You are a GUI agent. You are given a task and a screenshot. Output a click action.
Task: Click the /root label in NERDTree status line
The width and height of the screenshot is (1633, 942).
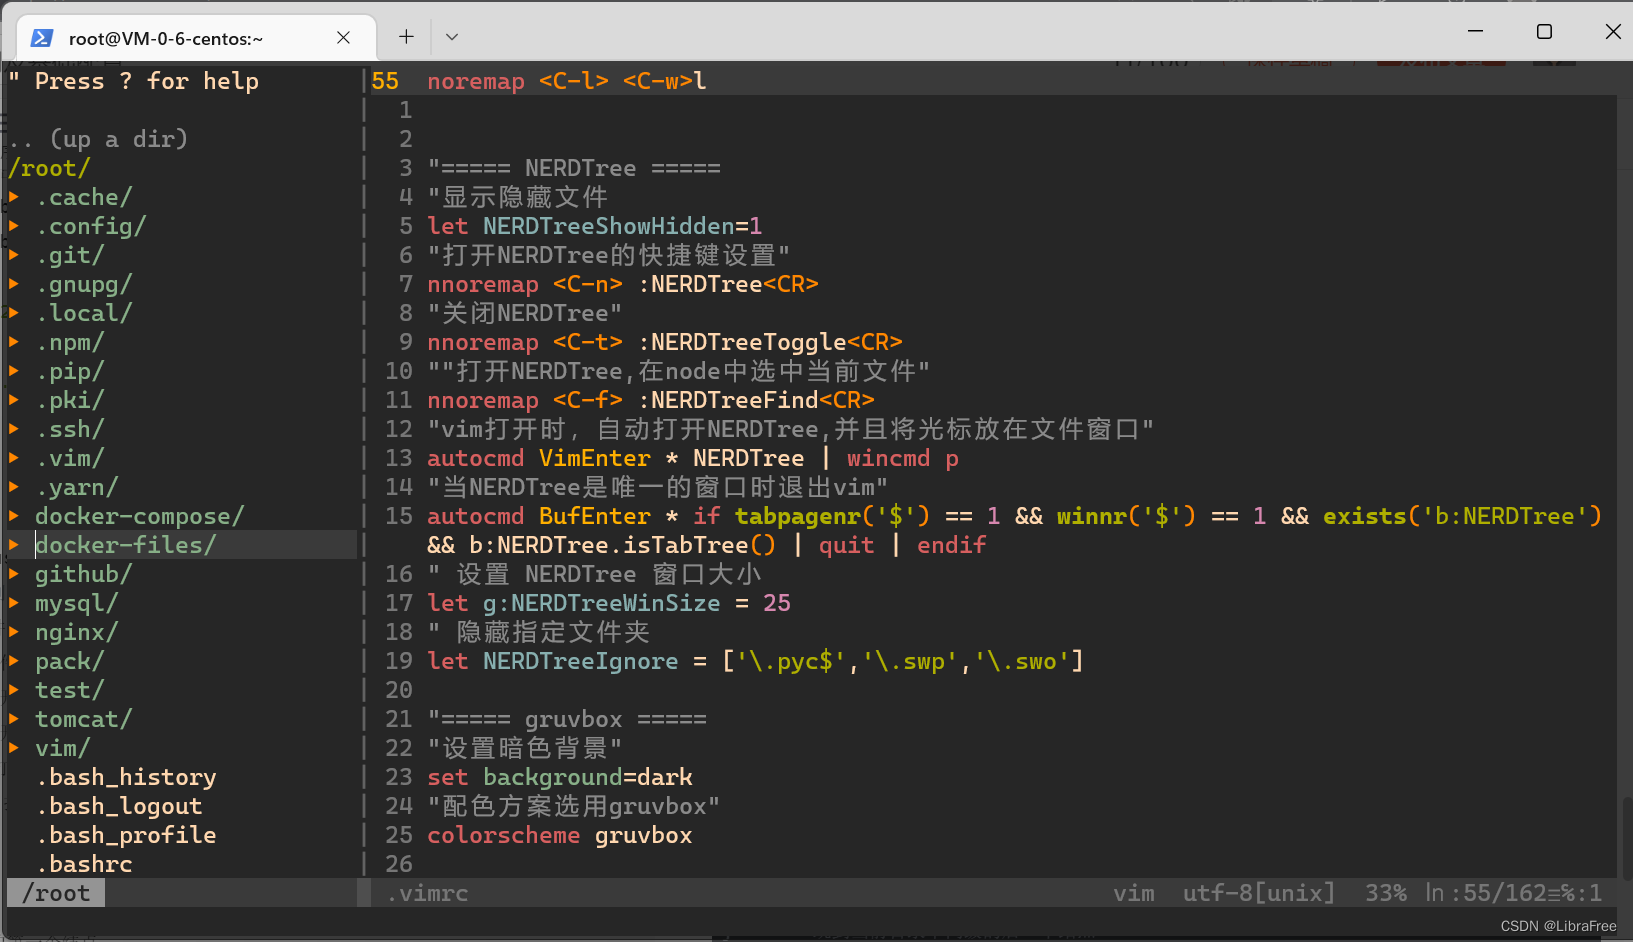pyautogui.click(x=56, y=893)
